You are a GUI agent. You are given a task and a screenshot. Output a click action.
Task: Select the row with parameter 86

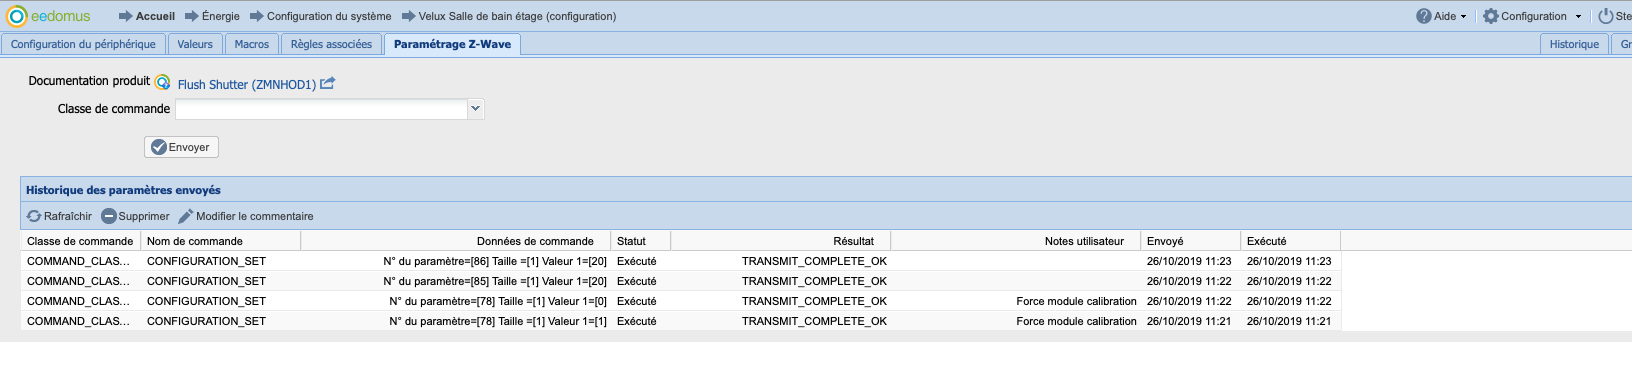click(x=680, y=261)
